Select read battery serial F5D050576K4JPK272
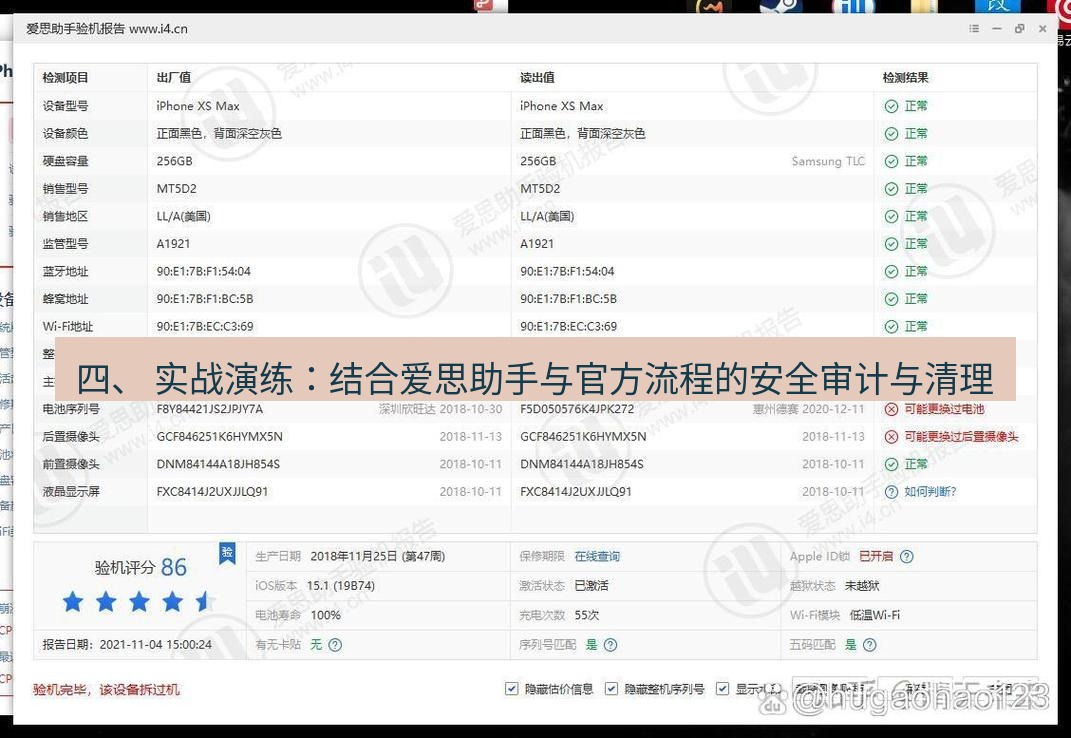 point(577,409)
